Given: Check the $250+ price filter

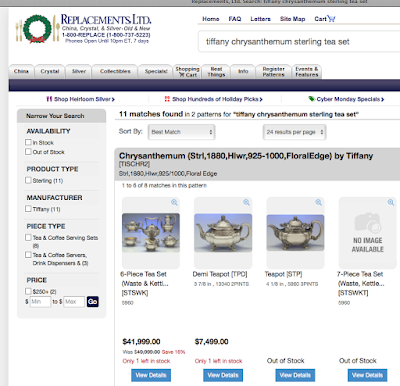Looking at the screenshot, I should point(28,291).
